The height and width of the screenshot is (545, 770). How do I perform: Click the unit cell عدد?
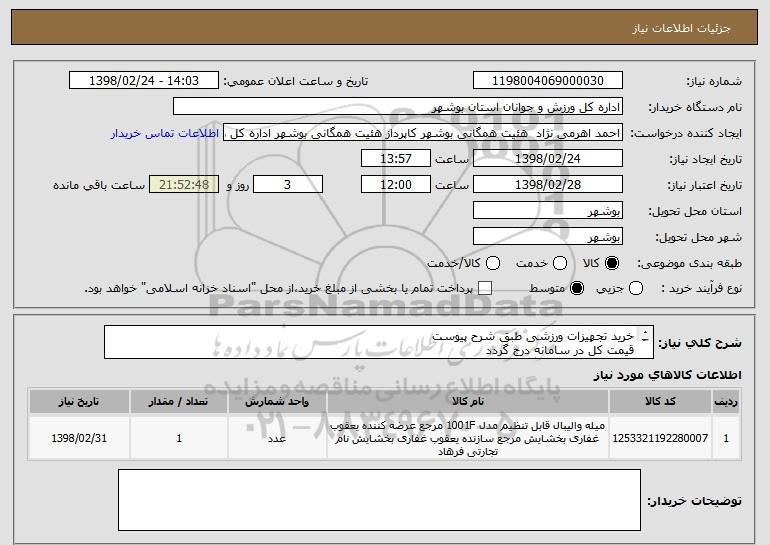point(277,438)
